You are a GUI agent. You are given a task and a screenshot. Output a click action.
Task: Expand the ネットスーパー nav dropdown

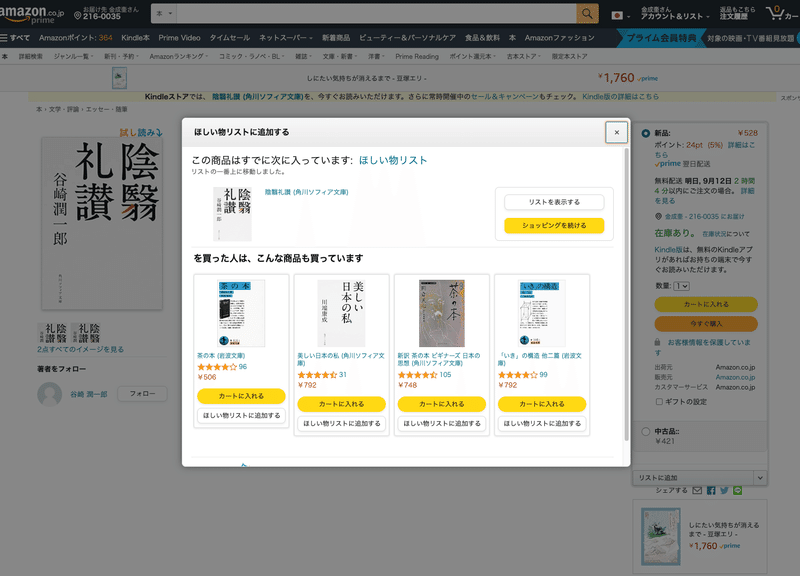pyautogui.click(x=285, y=38)
